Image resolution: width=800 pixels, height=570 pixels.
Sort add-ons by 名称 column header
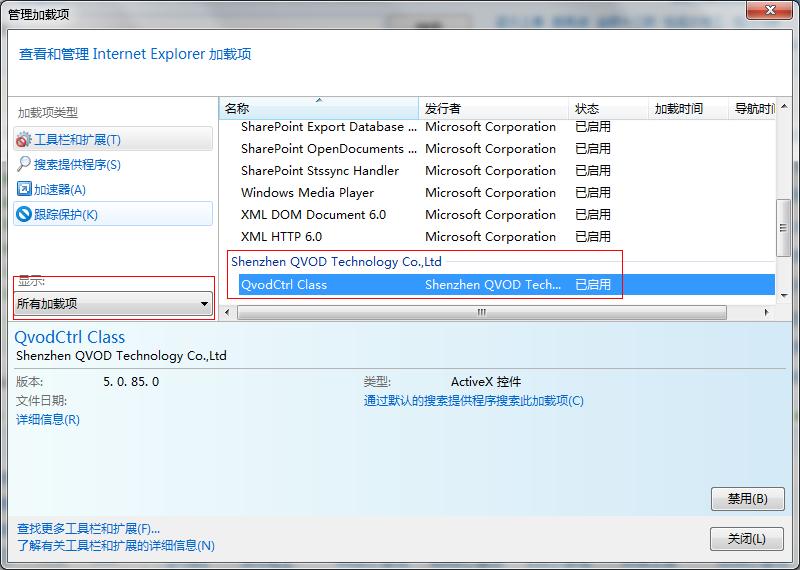pyautogui.click(x=318, y=108)
